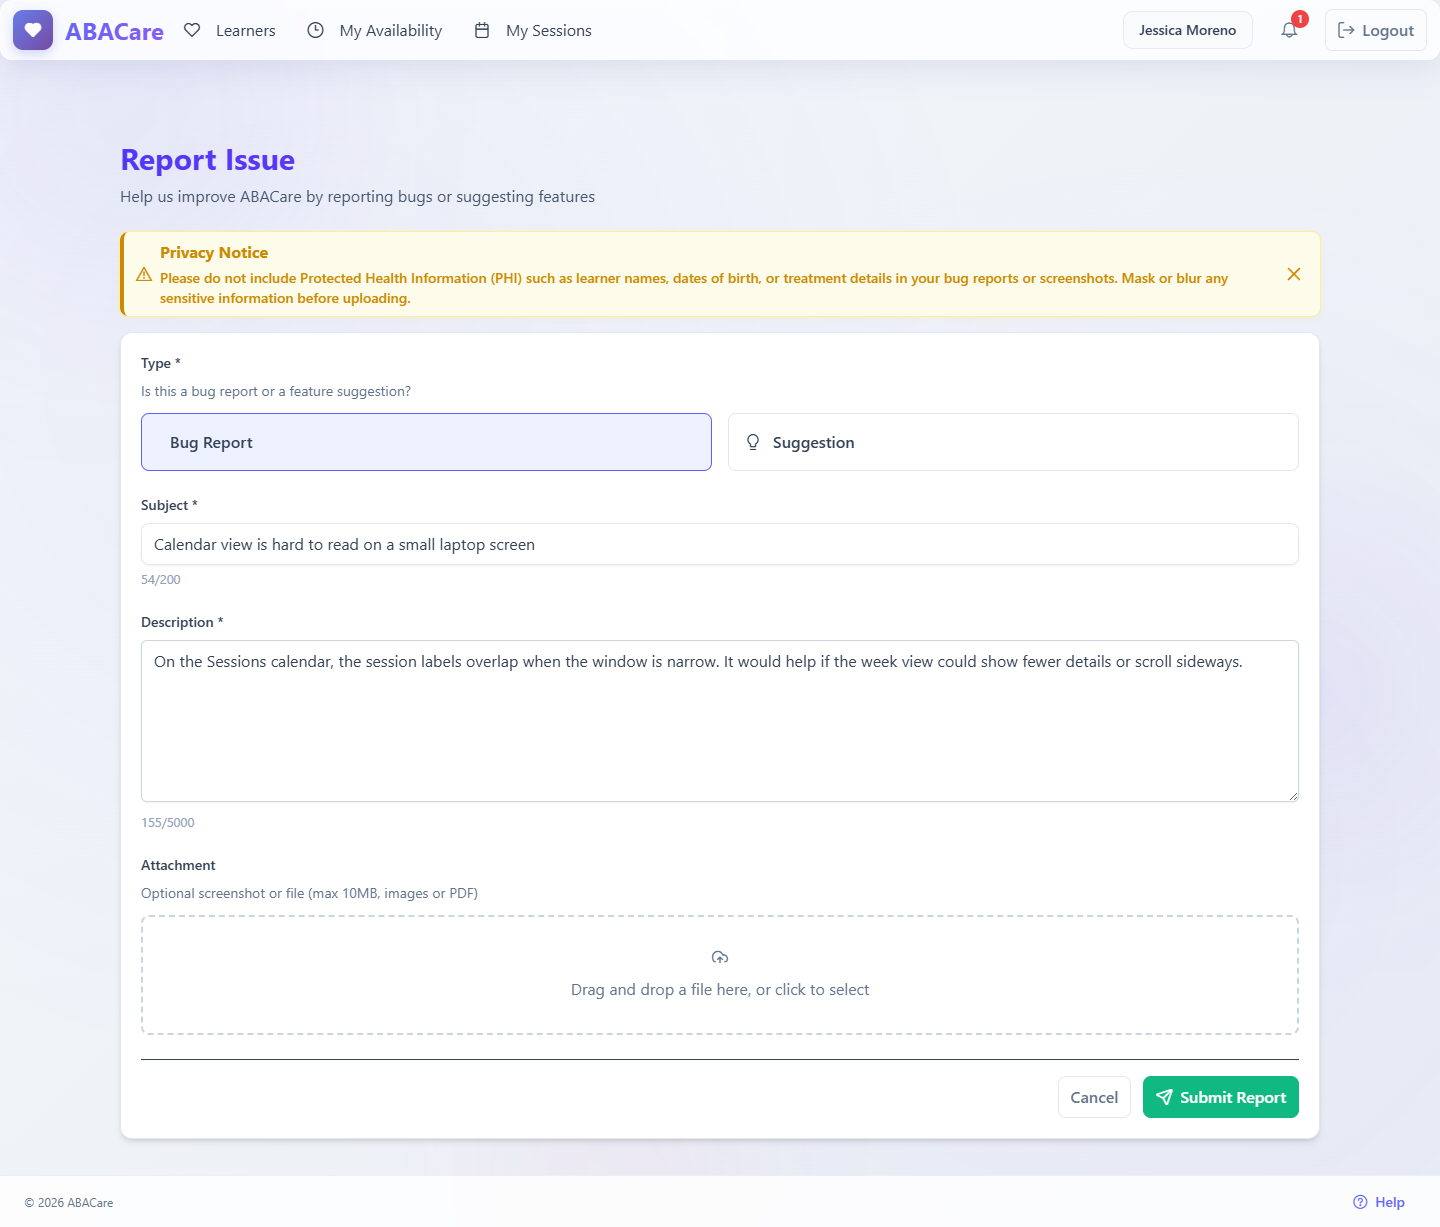Dismiss the Privacy Notice banner
This screenshot has width=1440, height=1227.
tap(1294, 274)
